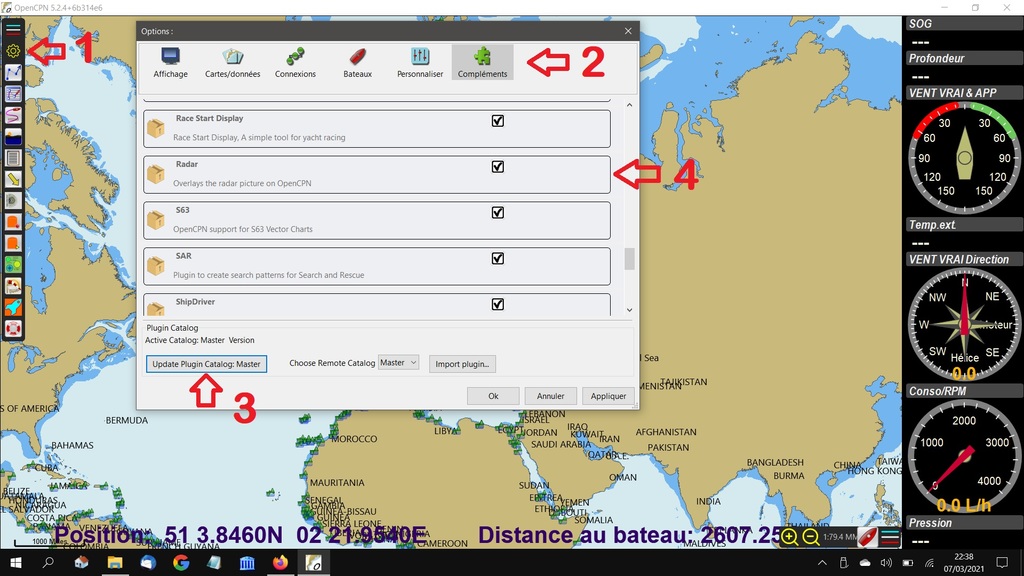Click the taskbar clock showing 22:38
This screenshot has height=576, width=1024.
(x=964, y=556)
